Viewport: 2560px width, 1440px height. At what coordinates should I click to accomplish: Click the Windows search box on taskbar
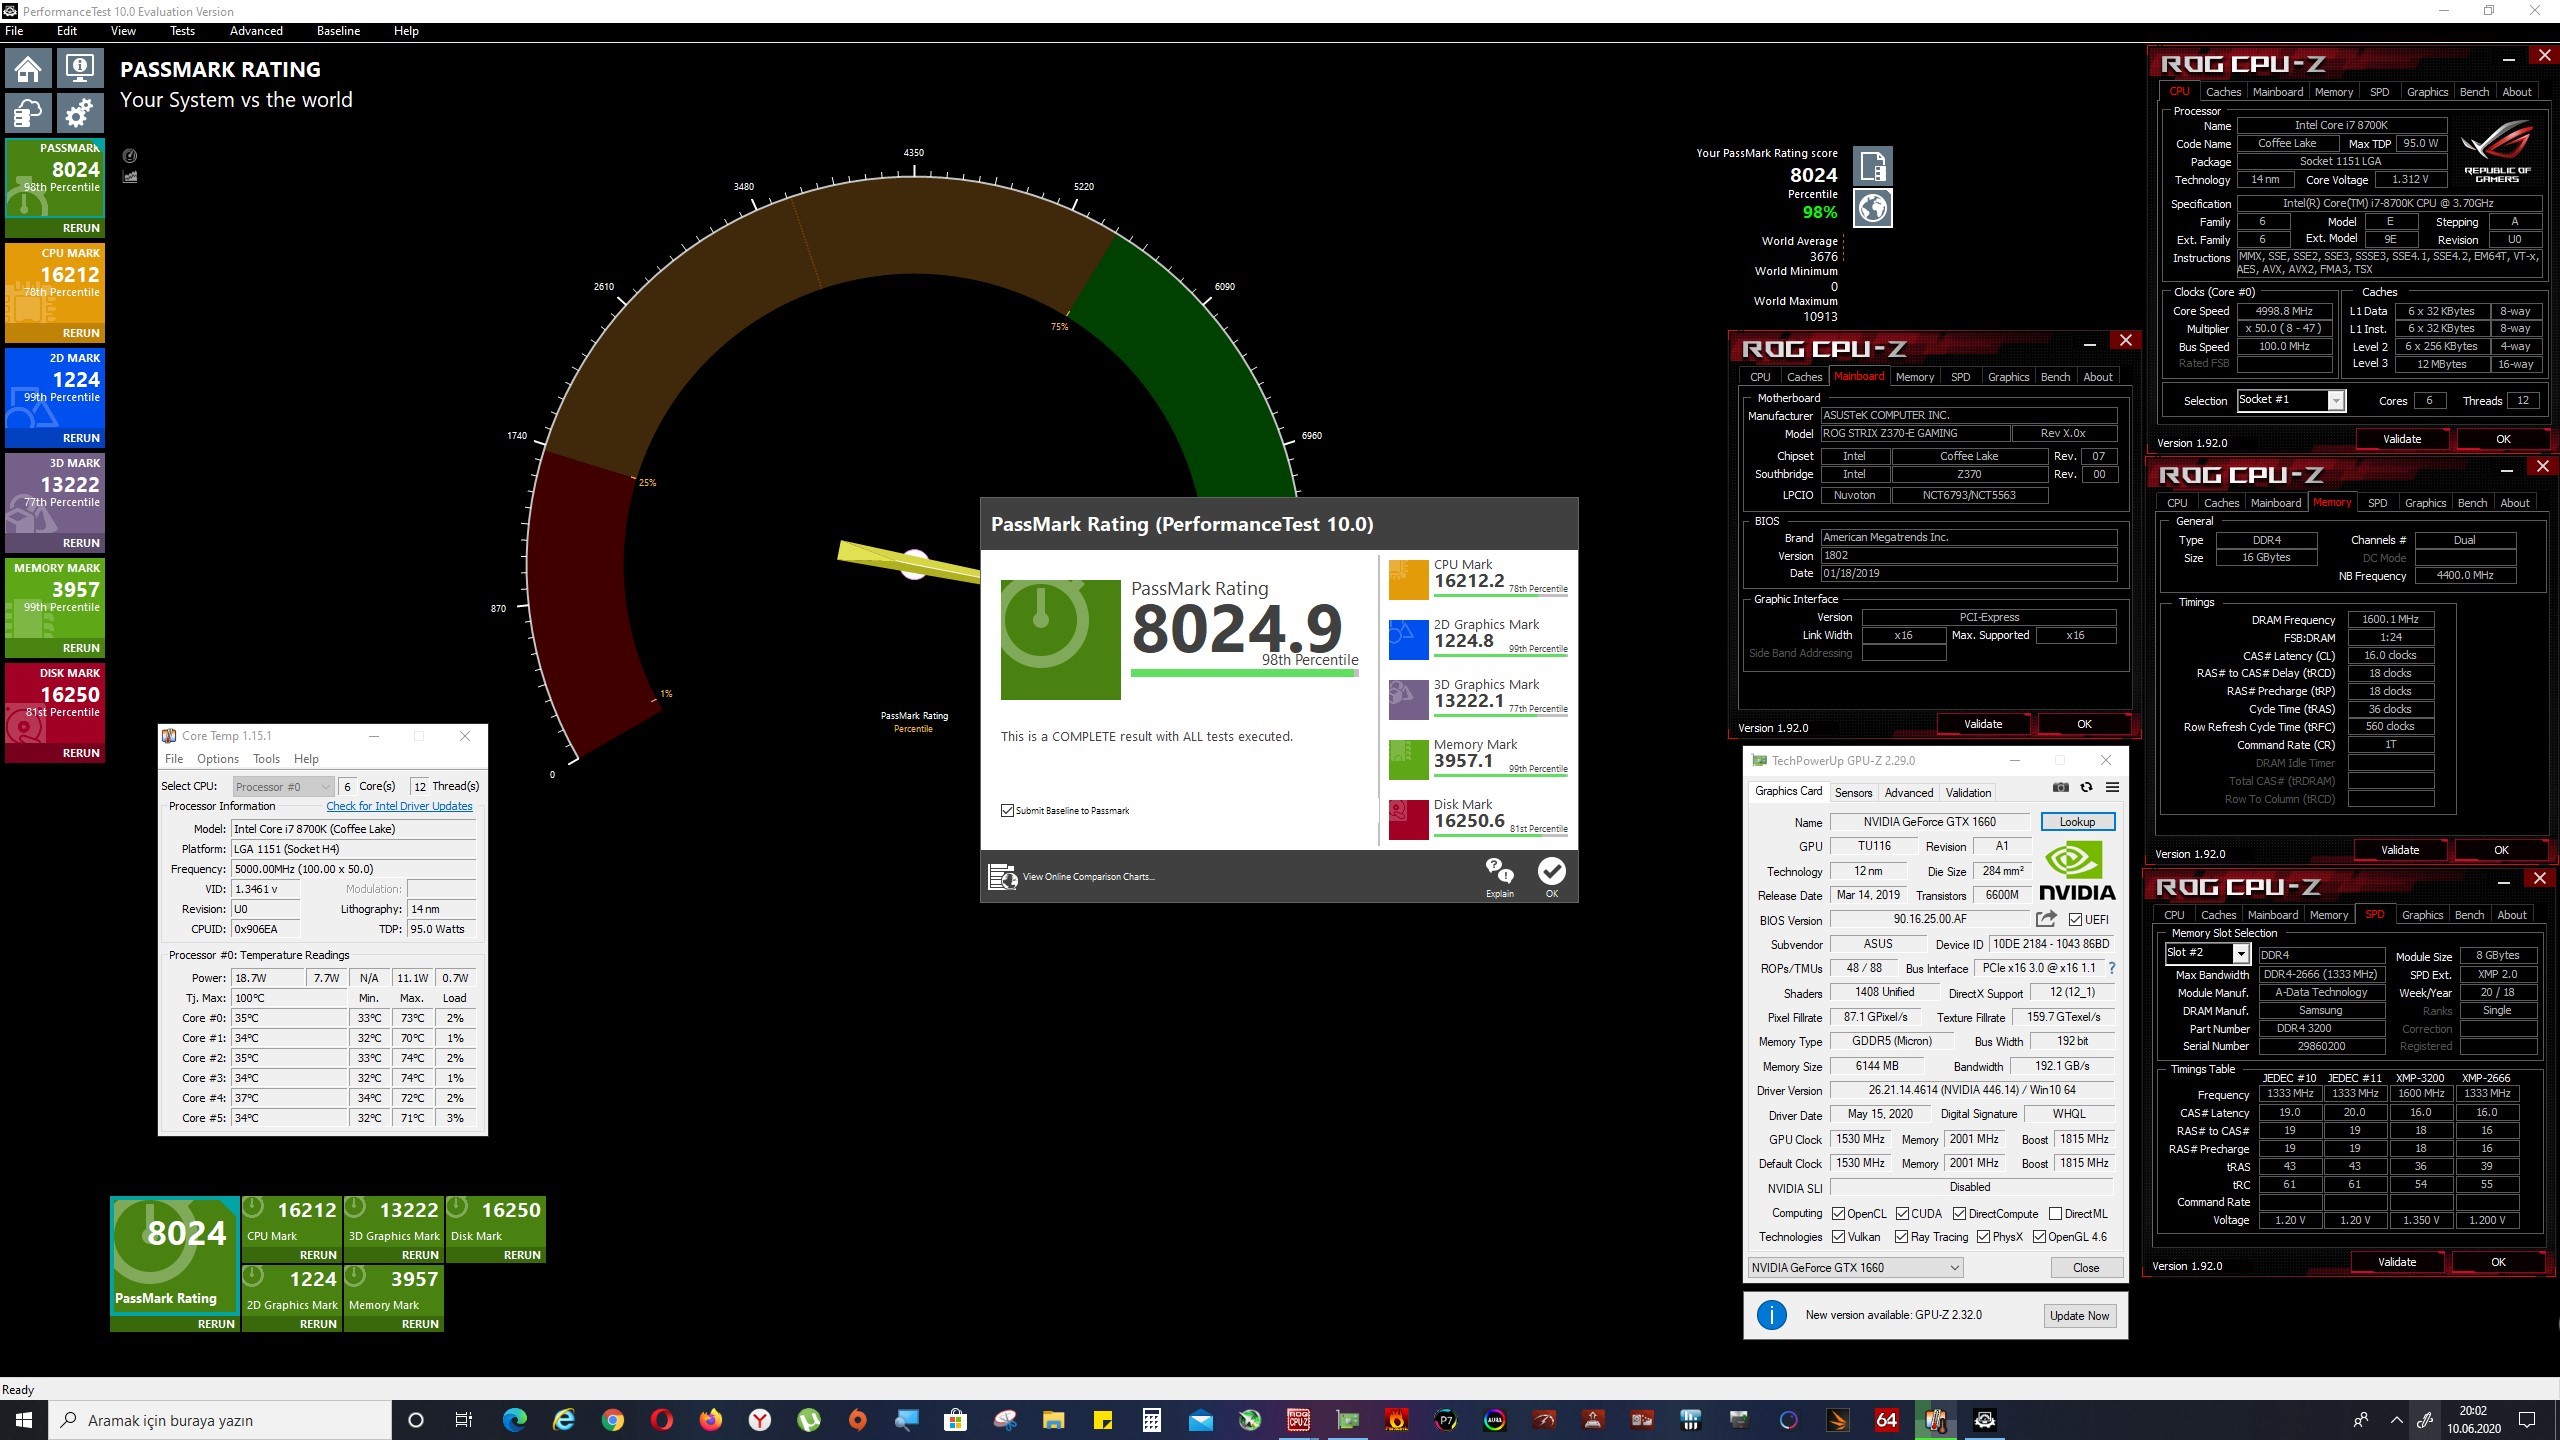point(220,1420)
